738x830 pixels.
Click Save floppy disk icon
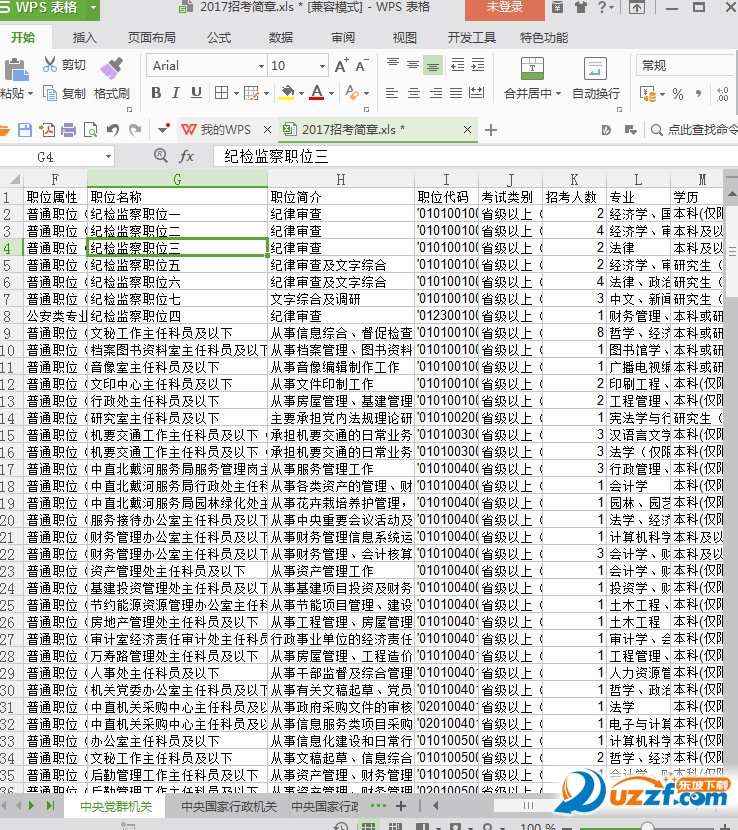point(25,130)
